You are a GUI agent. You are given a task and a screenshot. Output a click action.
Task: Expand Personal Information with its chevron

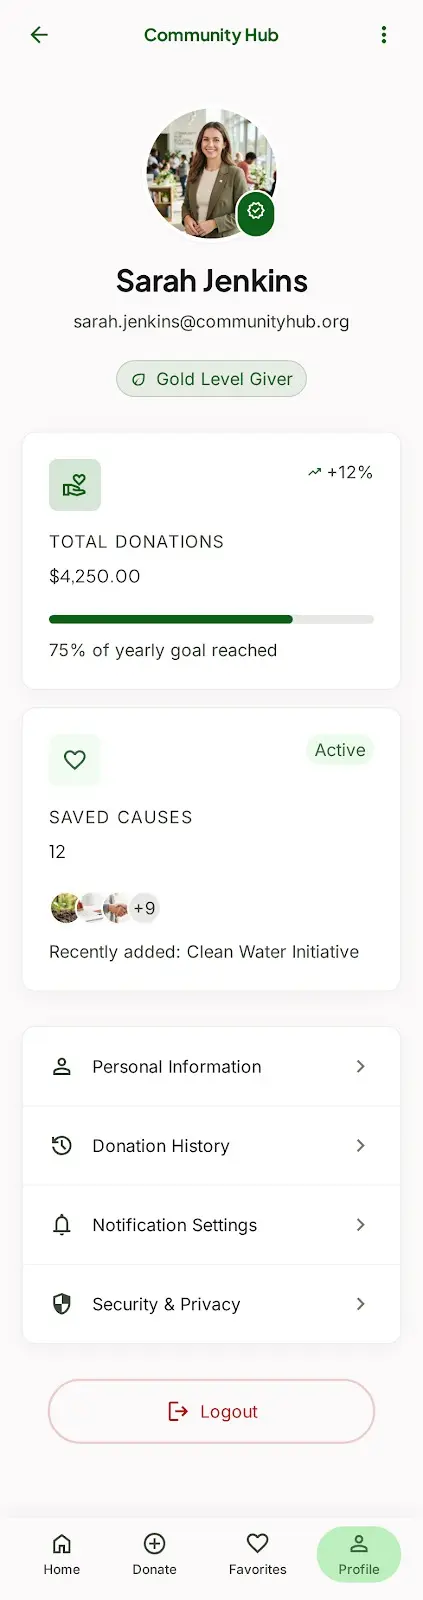click(x=361, y=1067)
